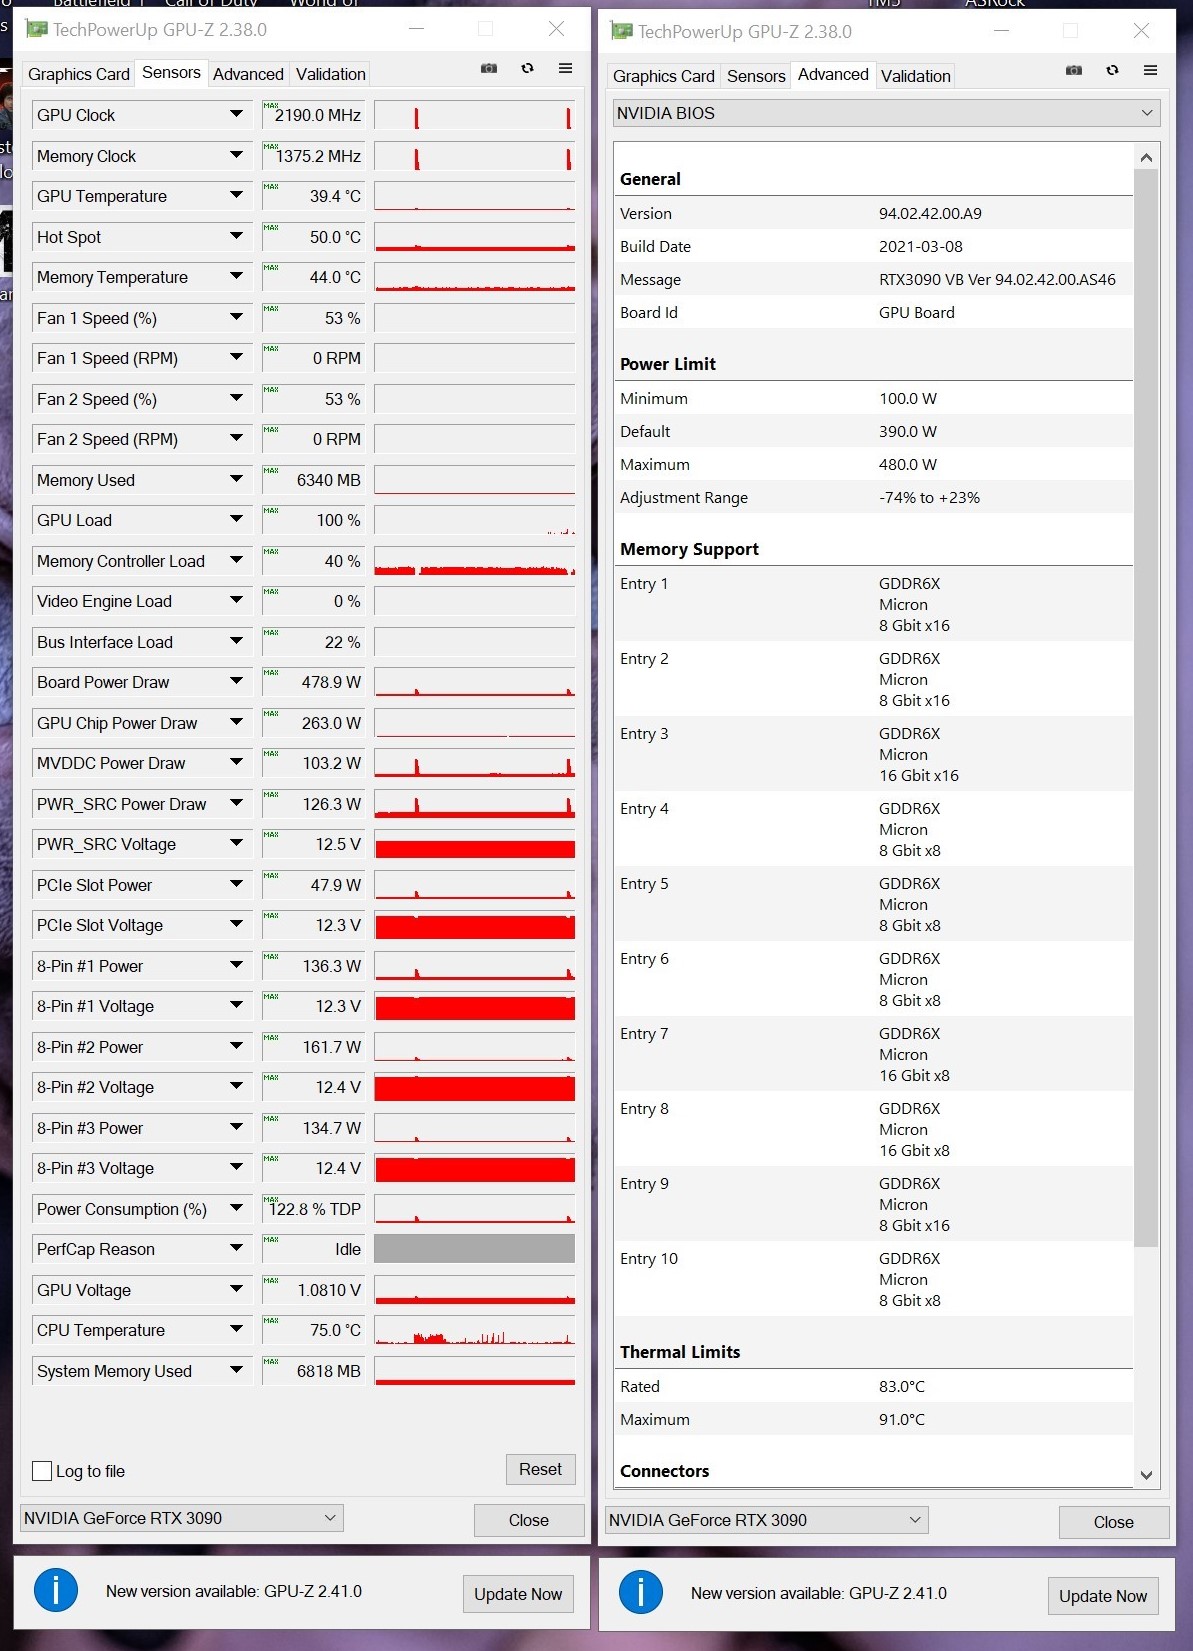Click the Reset button

pos(540,1469)
